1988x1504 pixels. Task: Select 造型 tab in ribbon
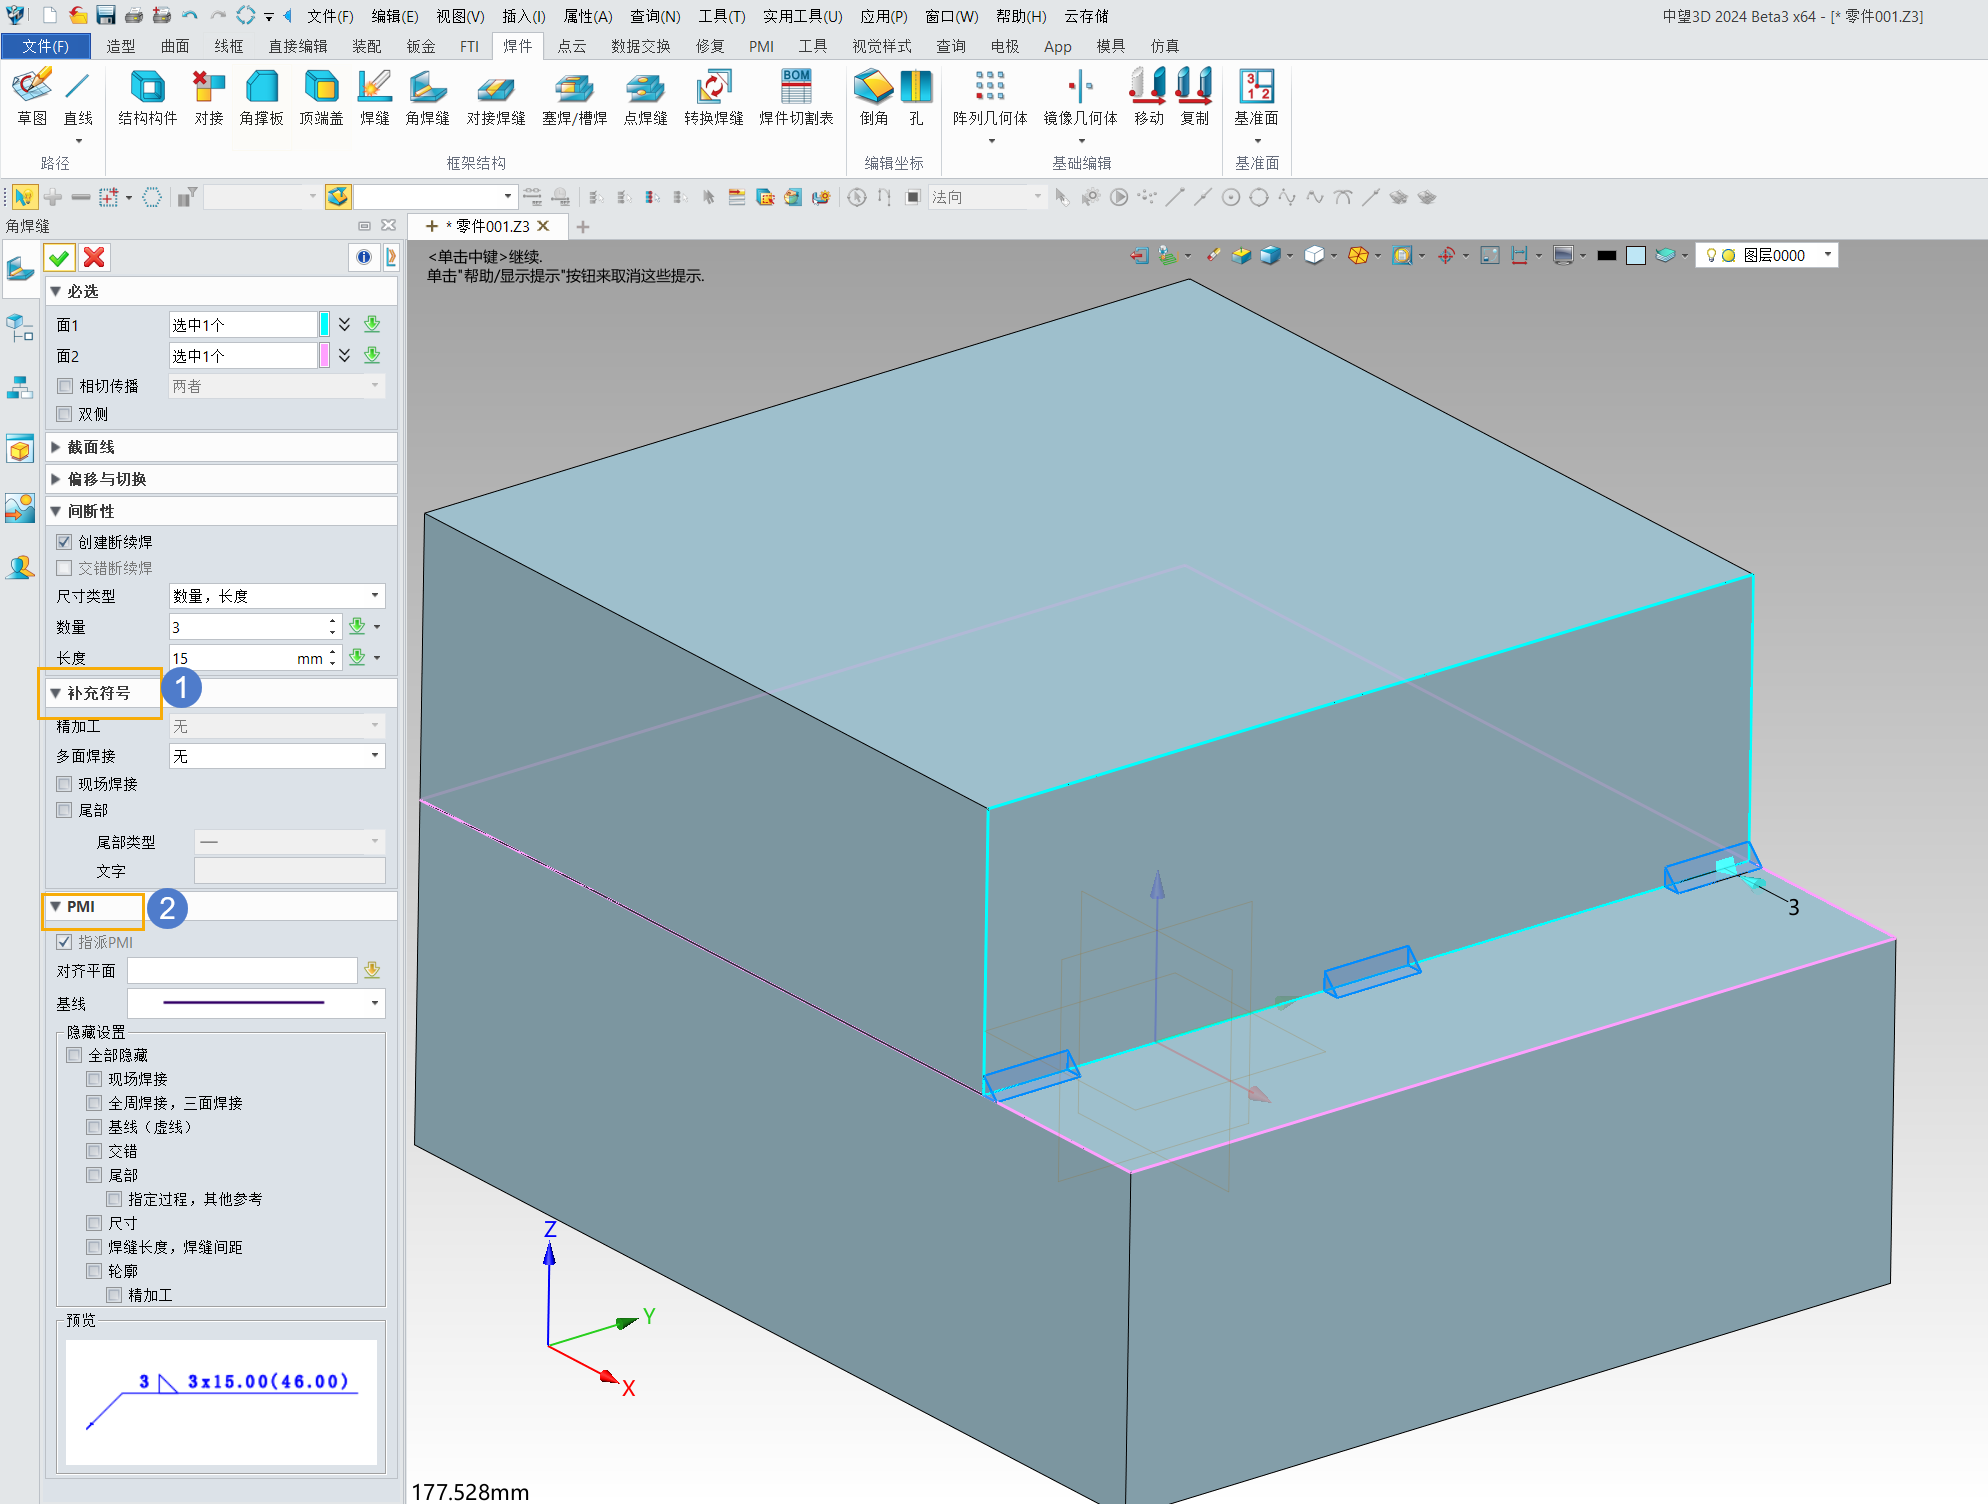point(120,44)
